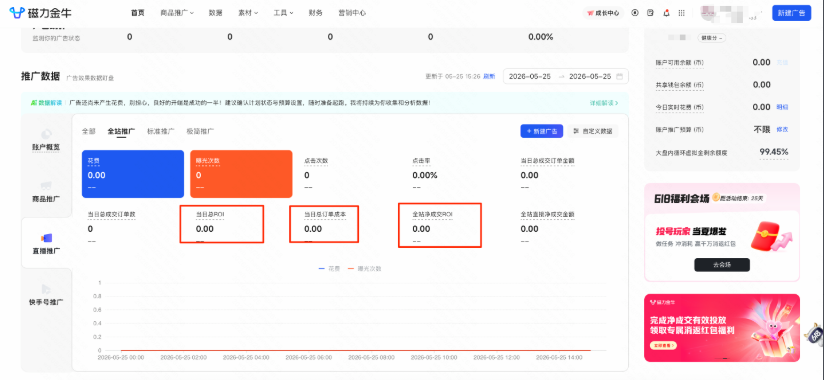Expand the 素材 top menu dropdown

(248, 13)
